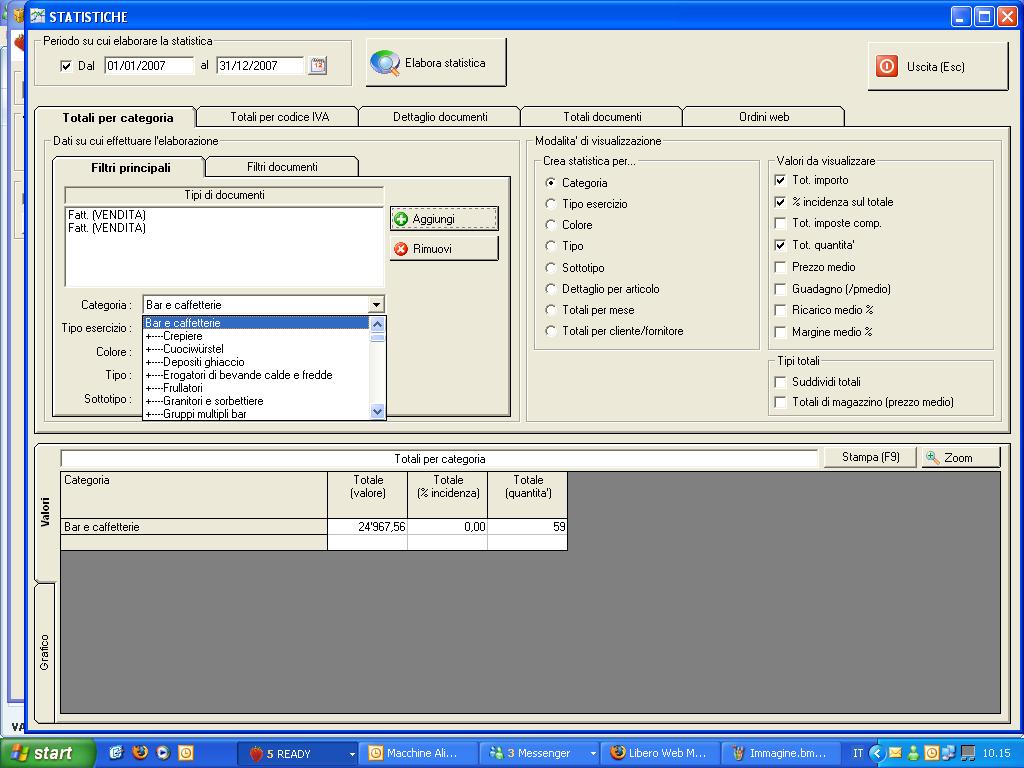Choose Cuociwürstel from category list
The width and height of the screenshot is (1024, 768).
256,349
